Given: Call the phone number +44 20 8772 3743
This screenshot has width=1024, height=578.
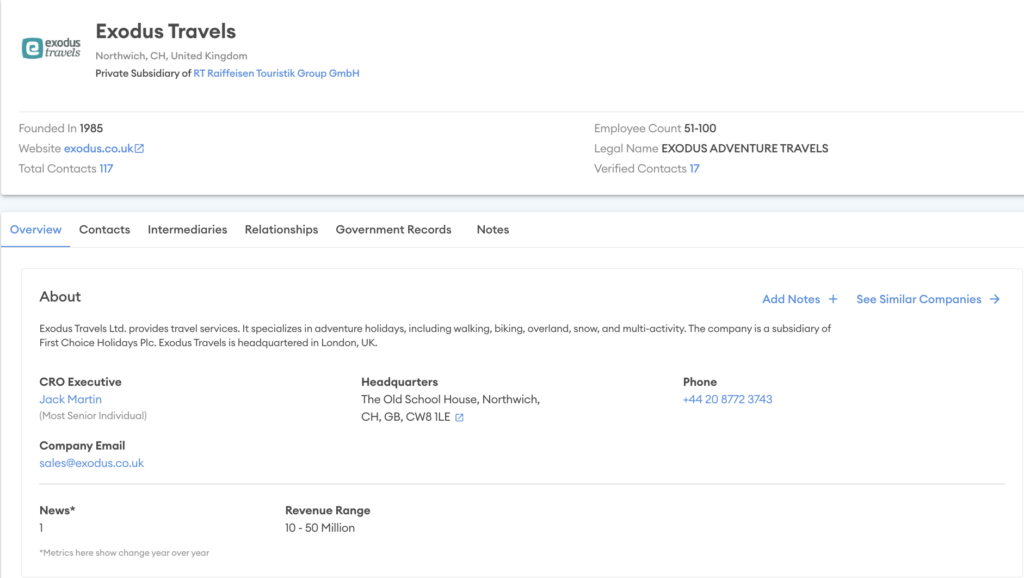Looking at the screenshot, I should [728, 399].
